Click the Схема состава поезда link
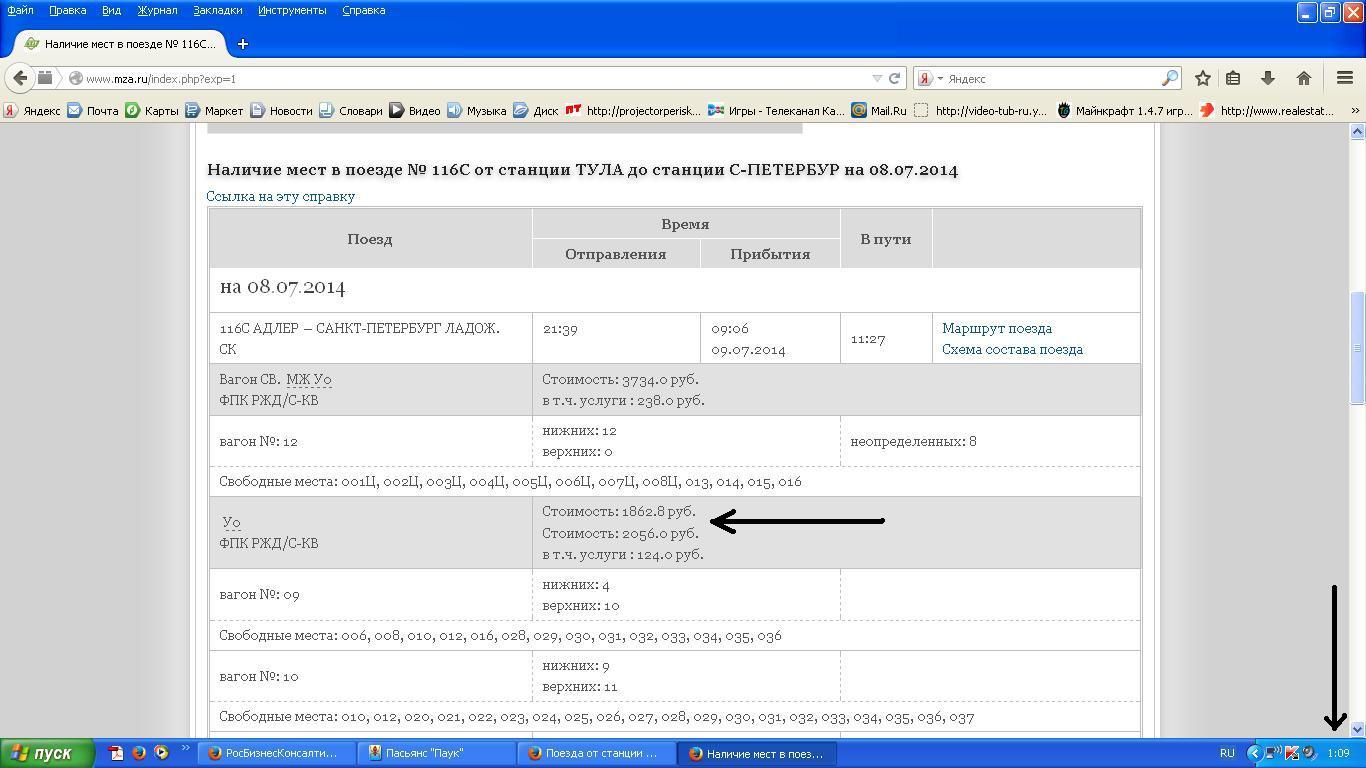1366x768 pixels. click(x=1012, y=349)
